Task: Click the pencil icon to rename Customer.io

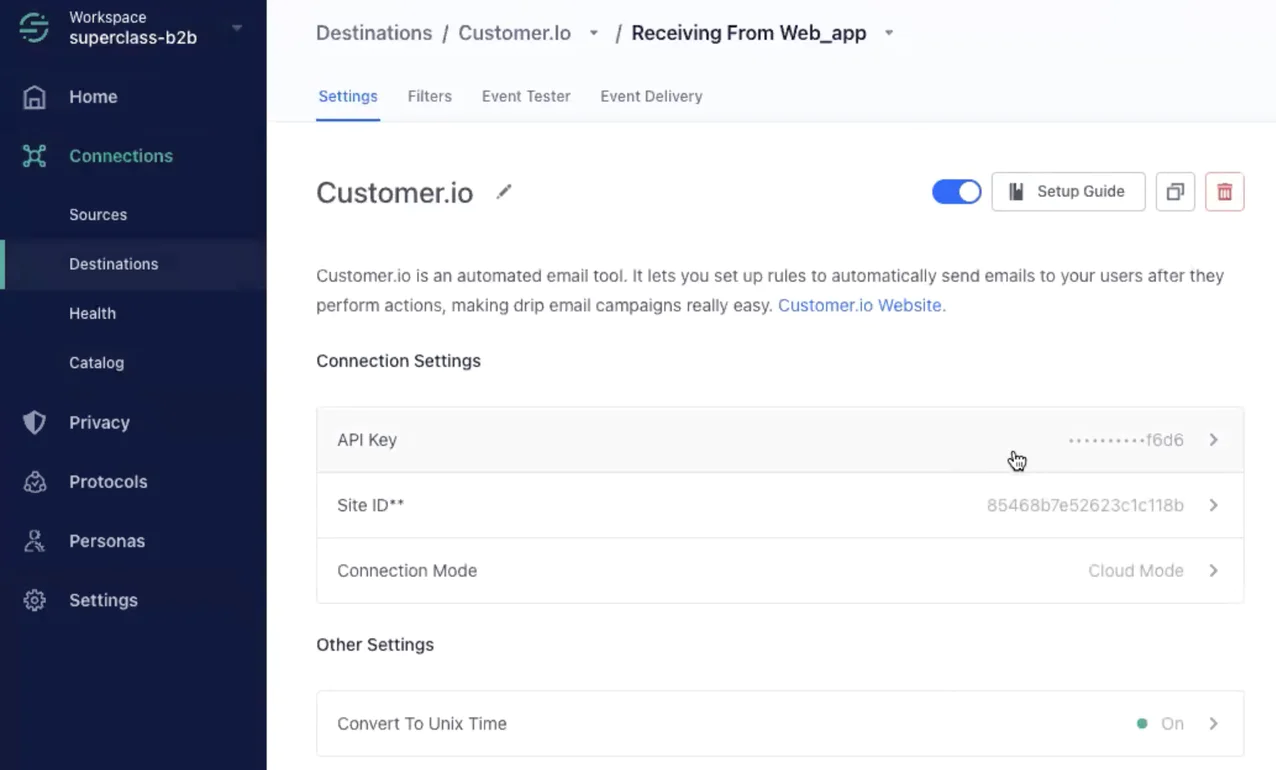Action: [504, 191]
